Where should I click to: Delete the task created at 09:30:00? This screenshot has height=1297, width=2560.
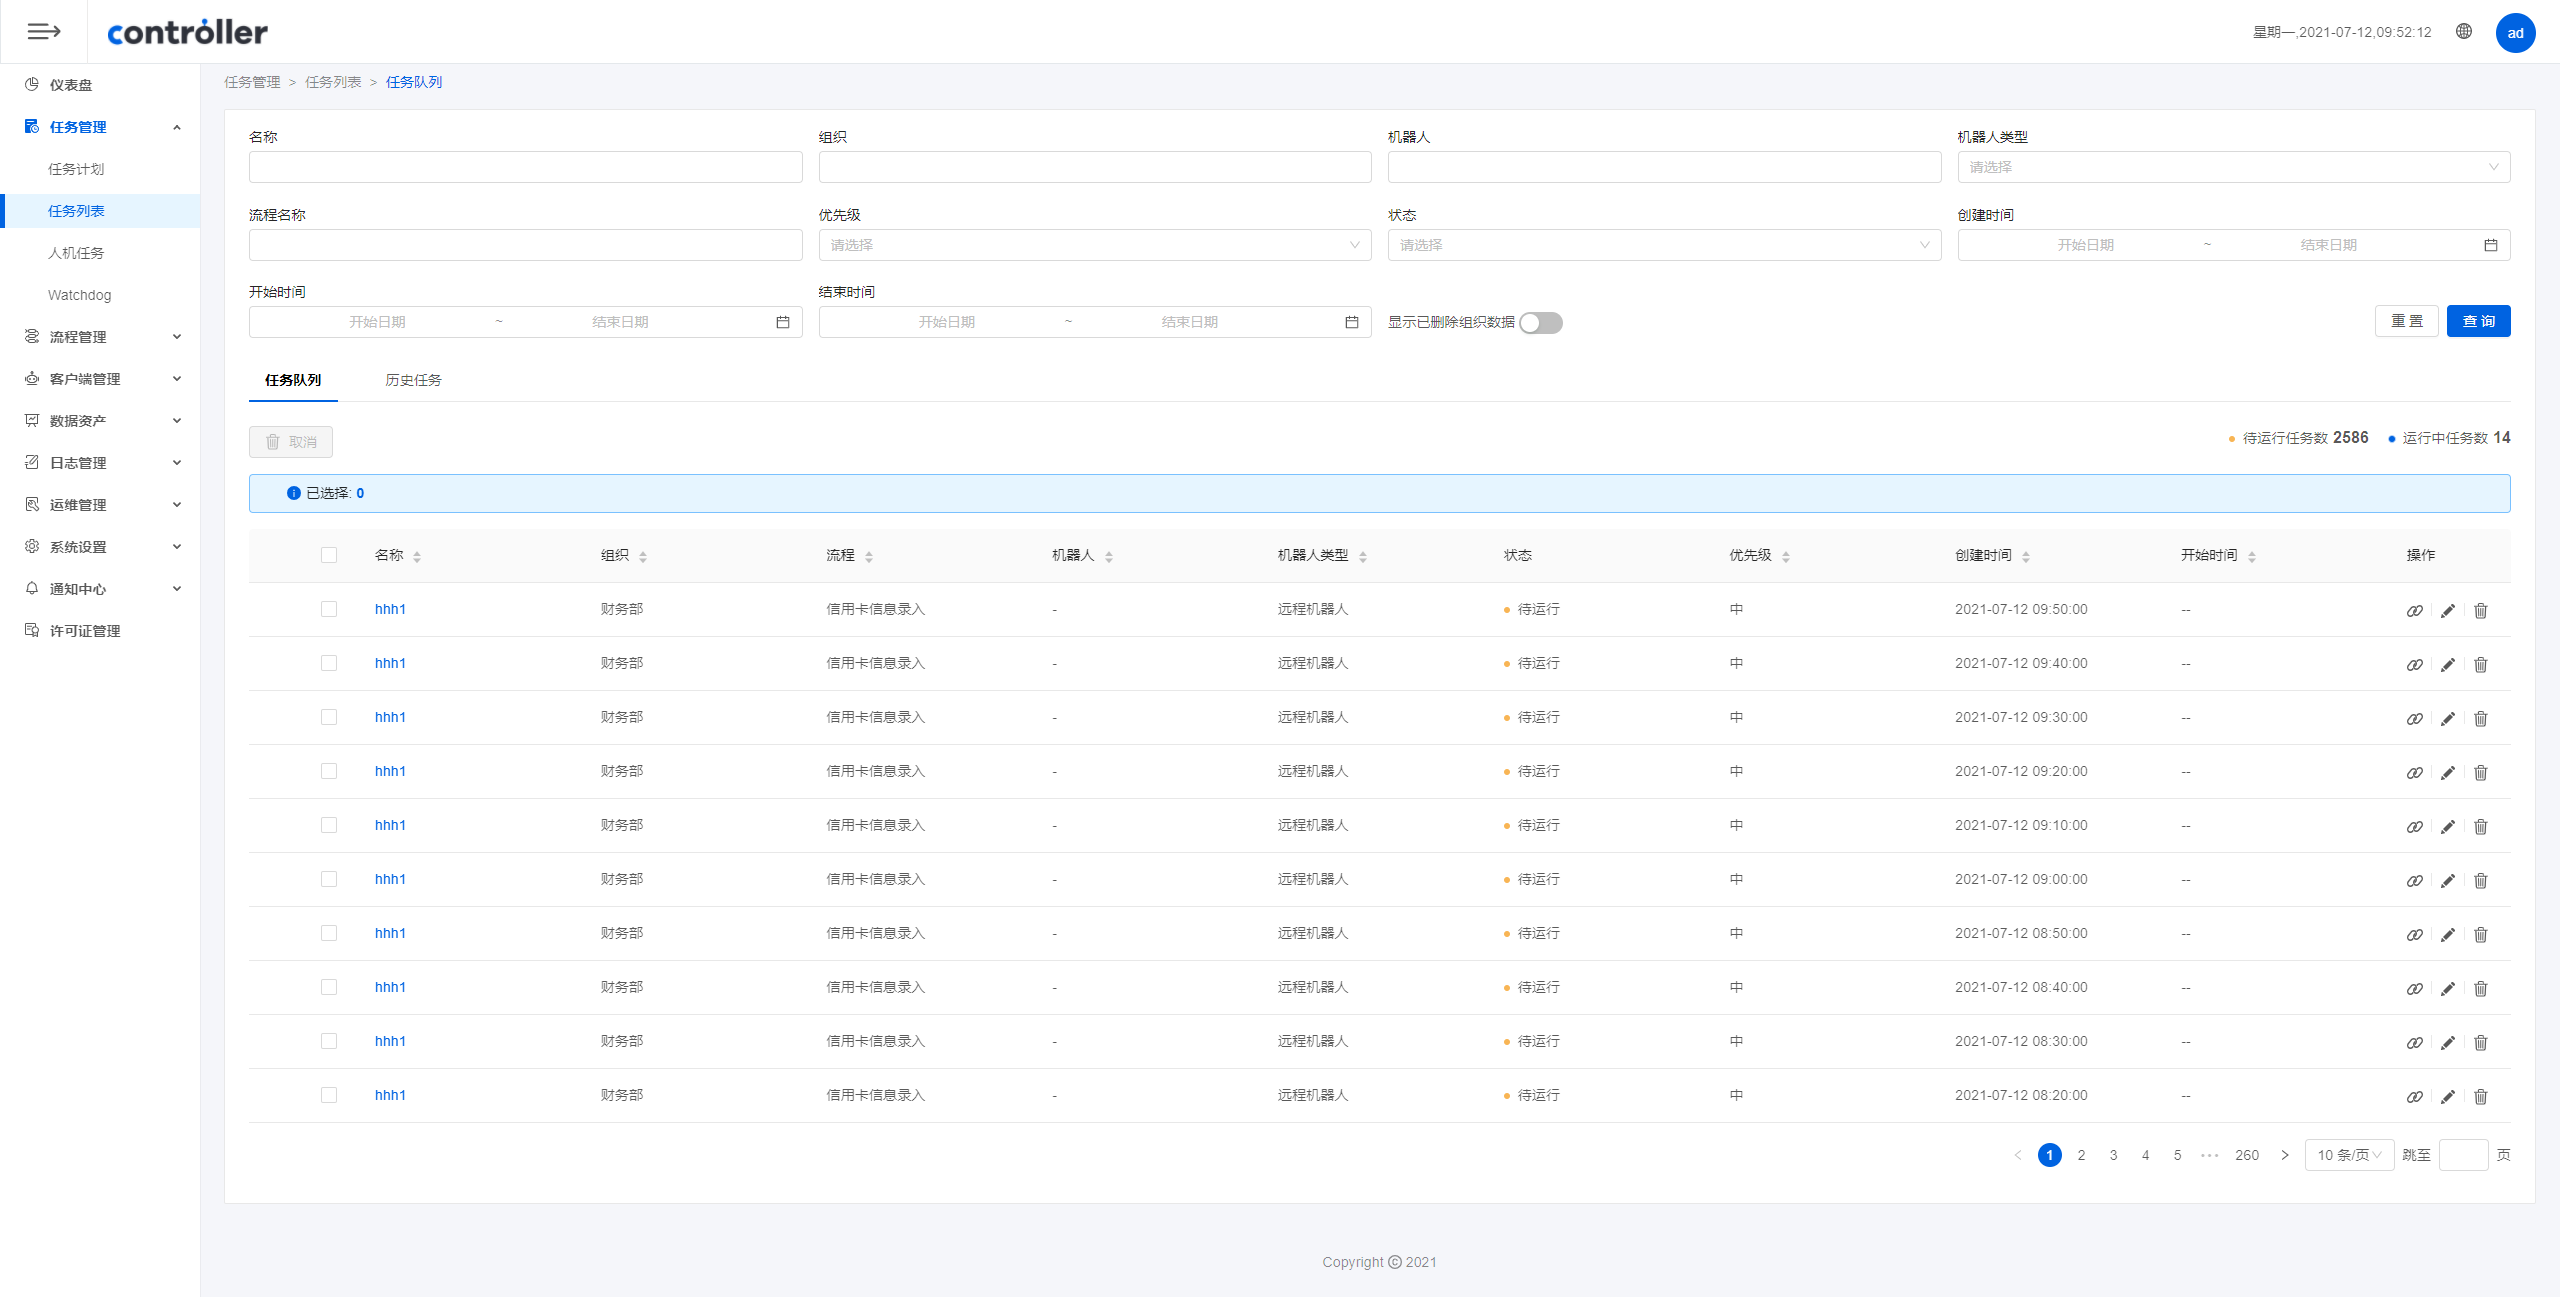[x=2481, y=719]
